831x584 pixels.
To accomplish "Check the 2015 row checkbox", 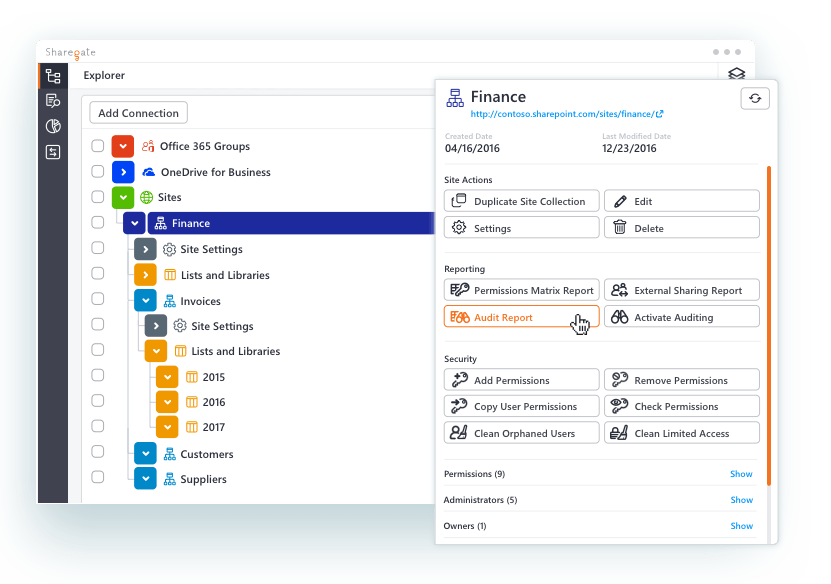I will (x=98, y=375).
